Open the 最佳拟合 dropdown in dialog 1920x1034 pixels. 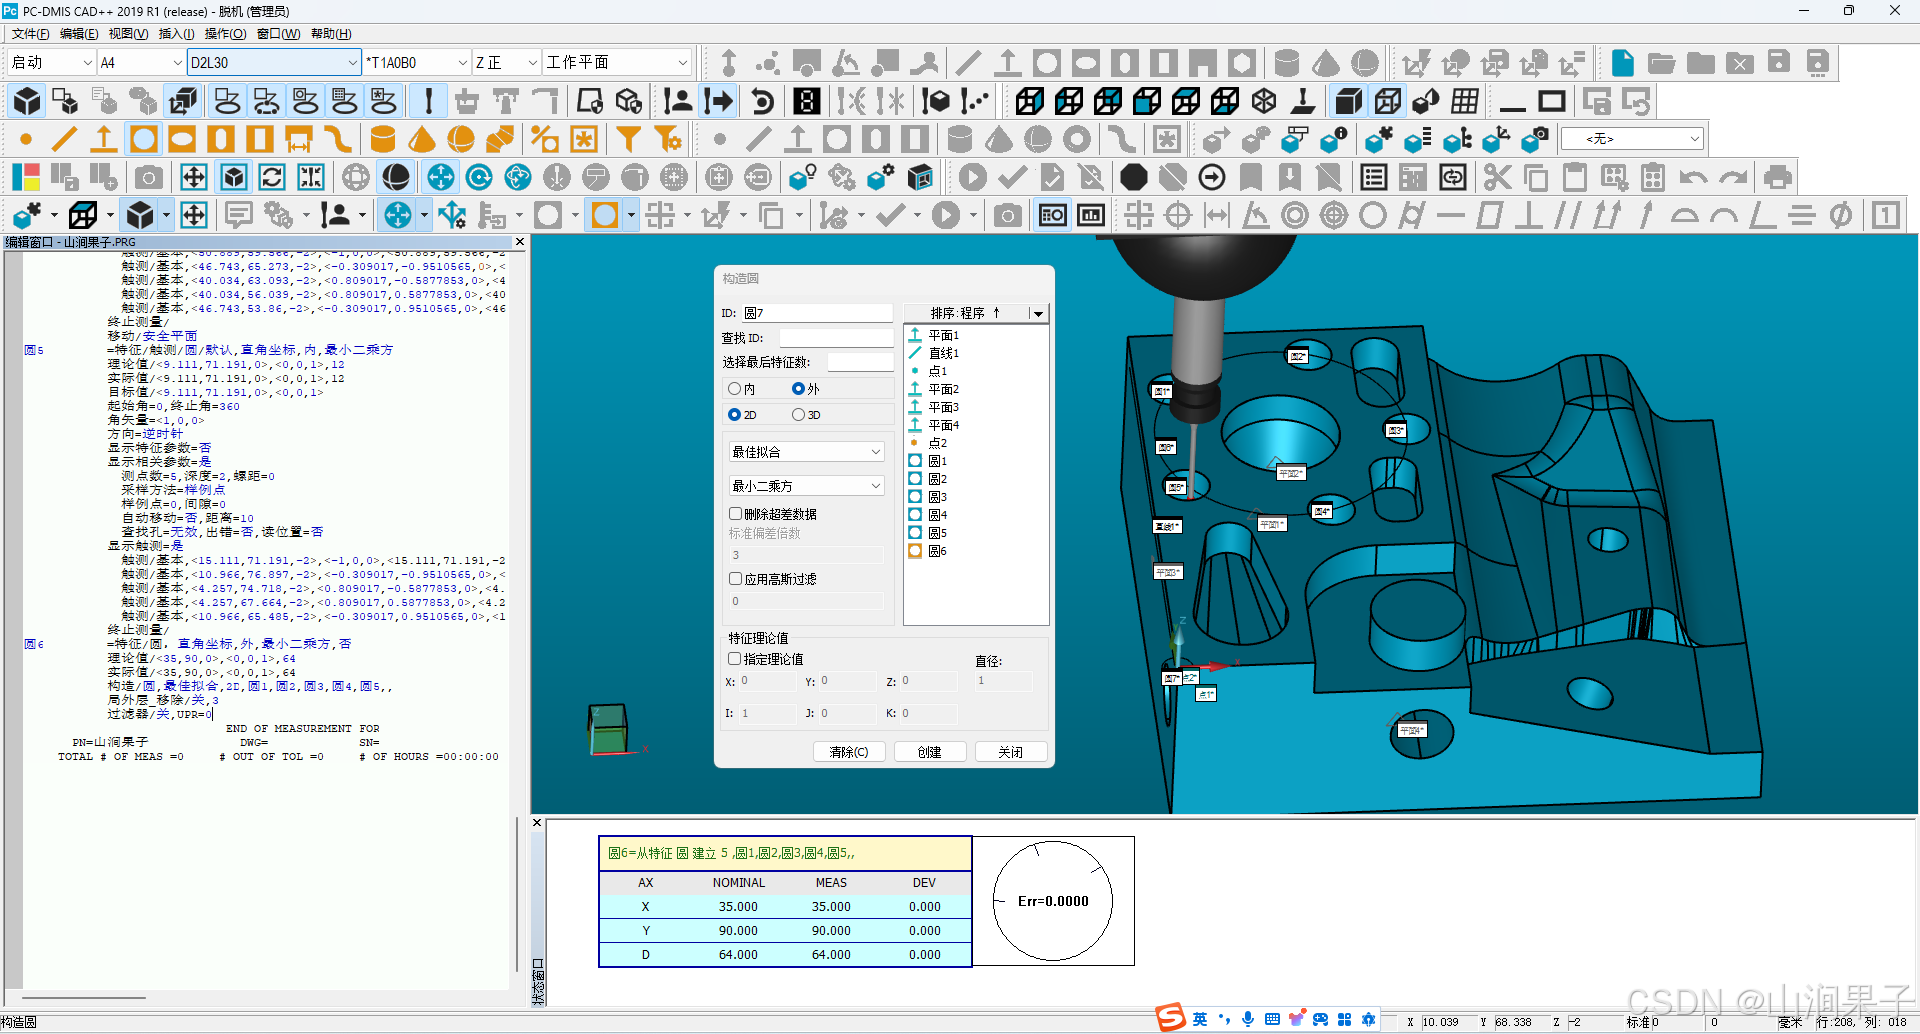805,452
